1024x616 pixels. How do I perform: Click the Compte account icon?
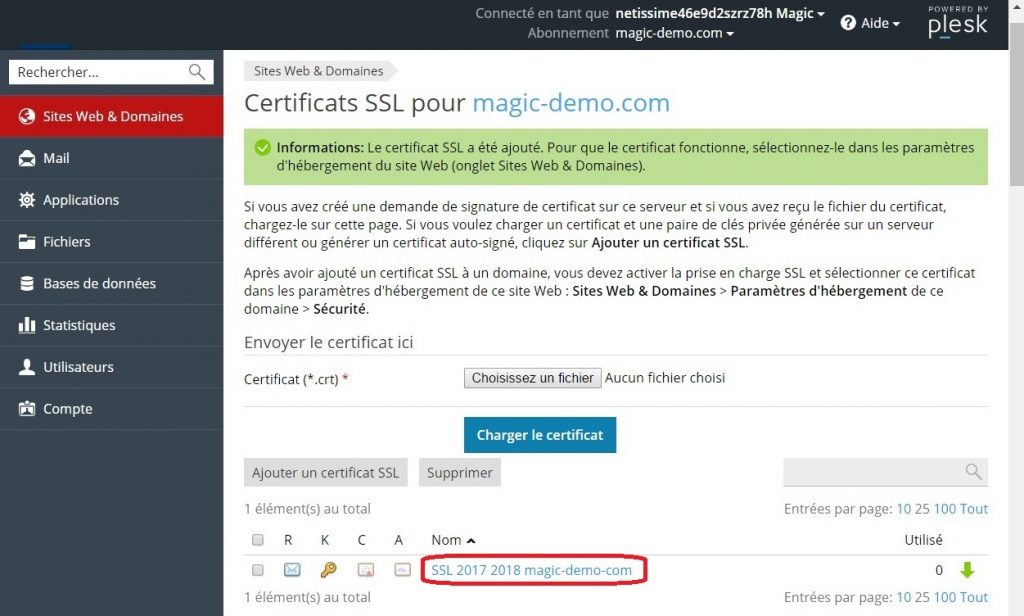coord(27,409)
